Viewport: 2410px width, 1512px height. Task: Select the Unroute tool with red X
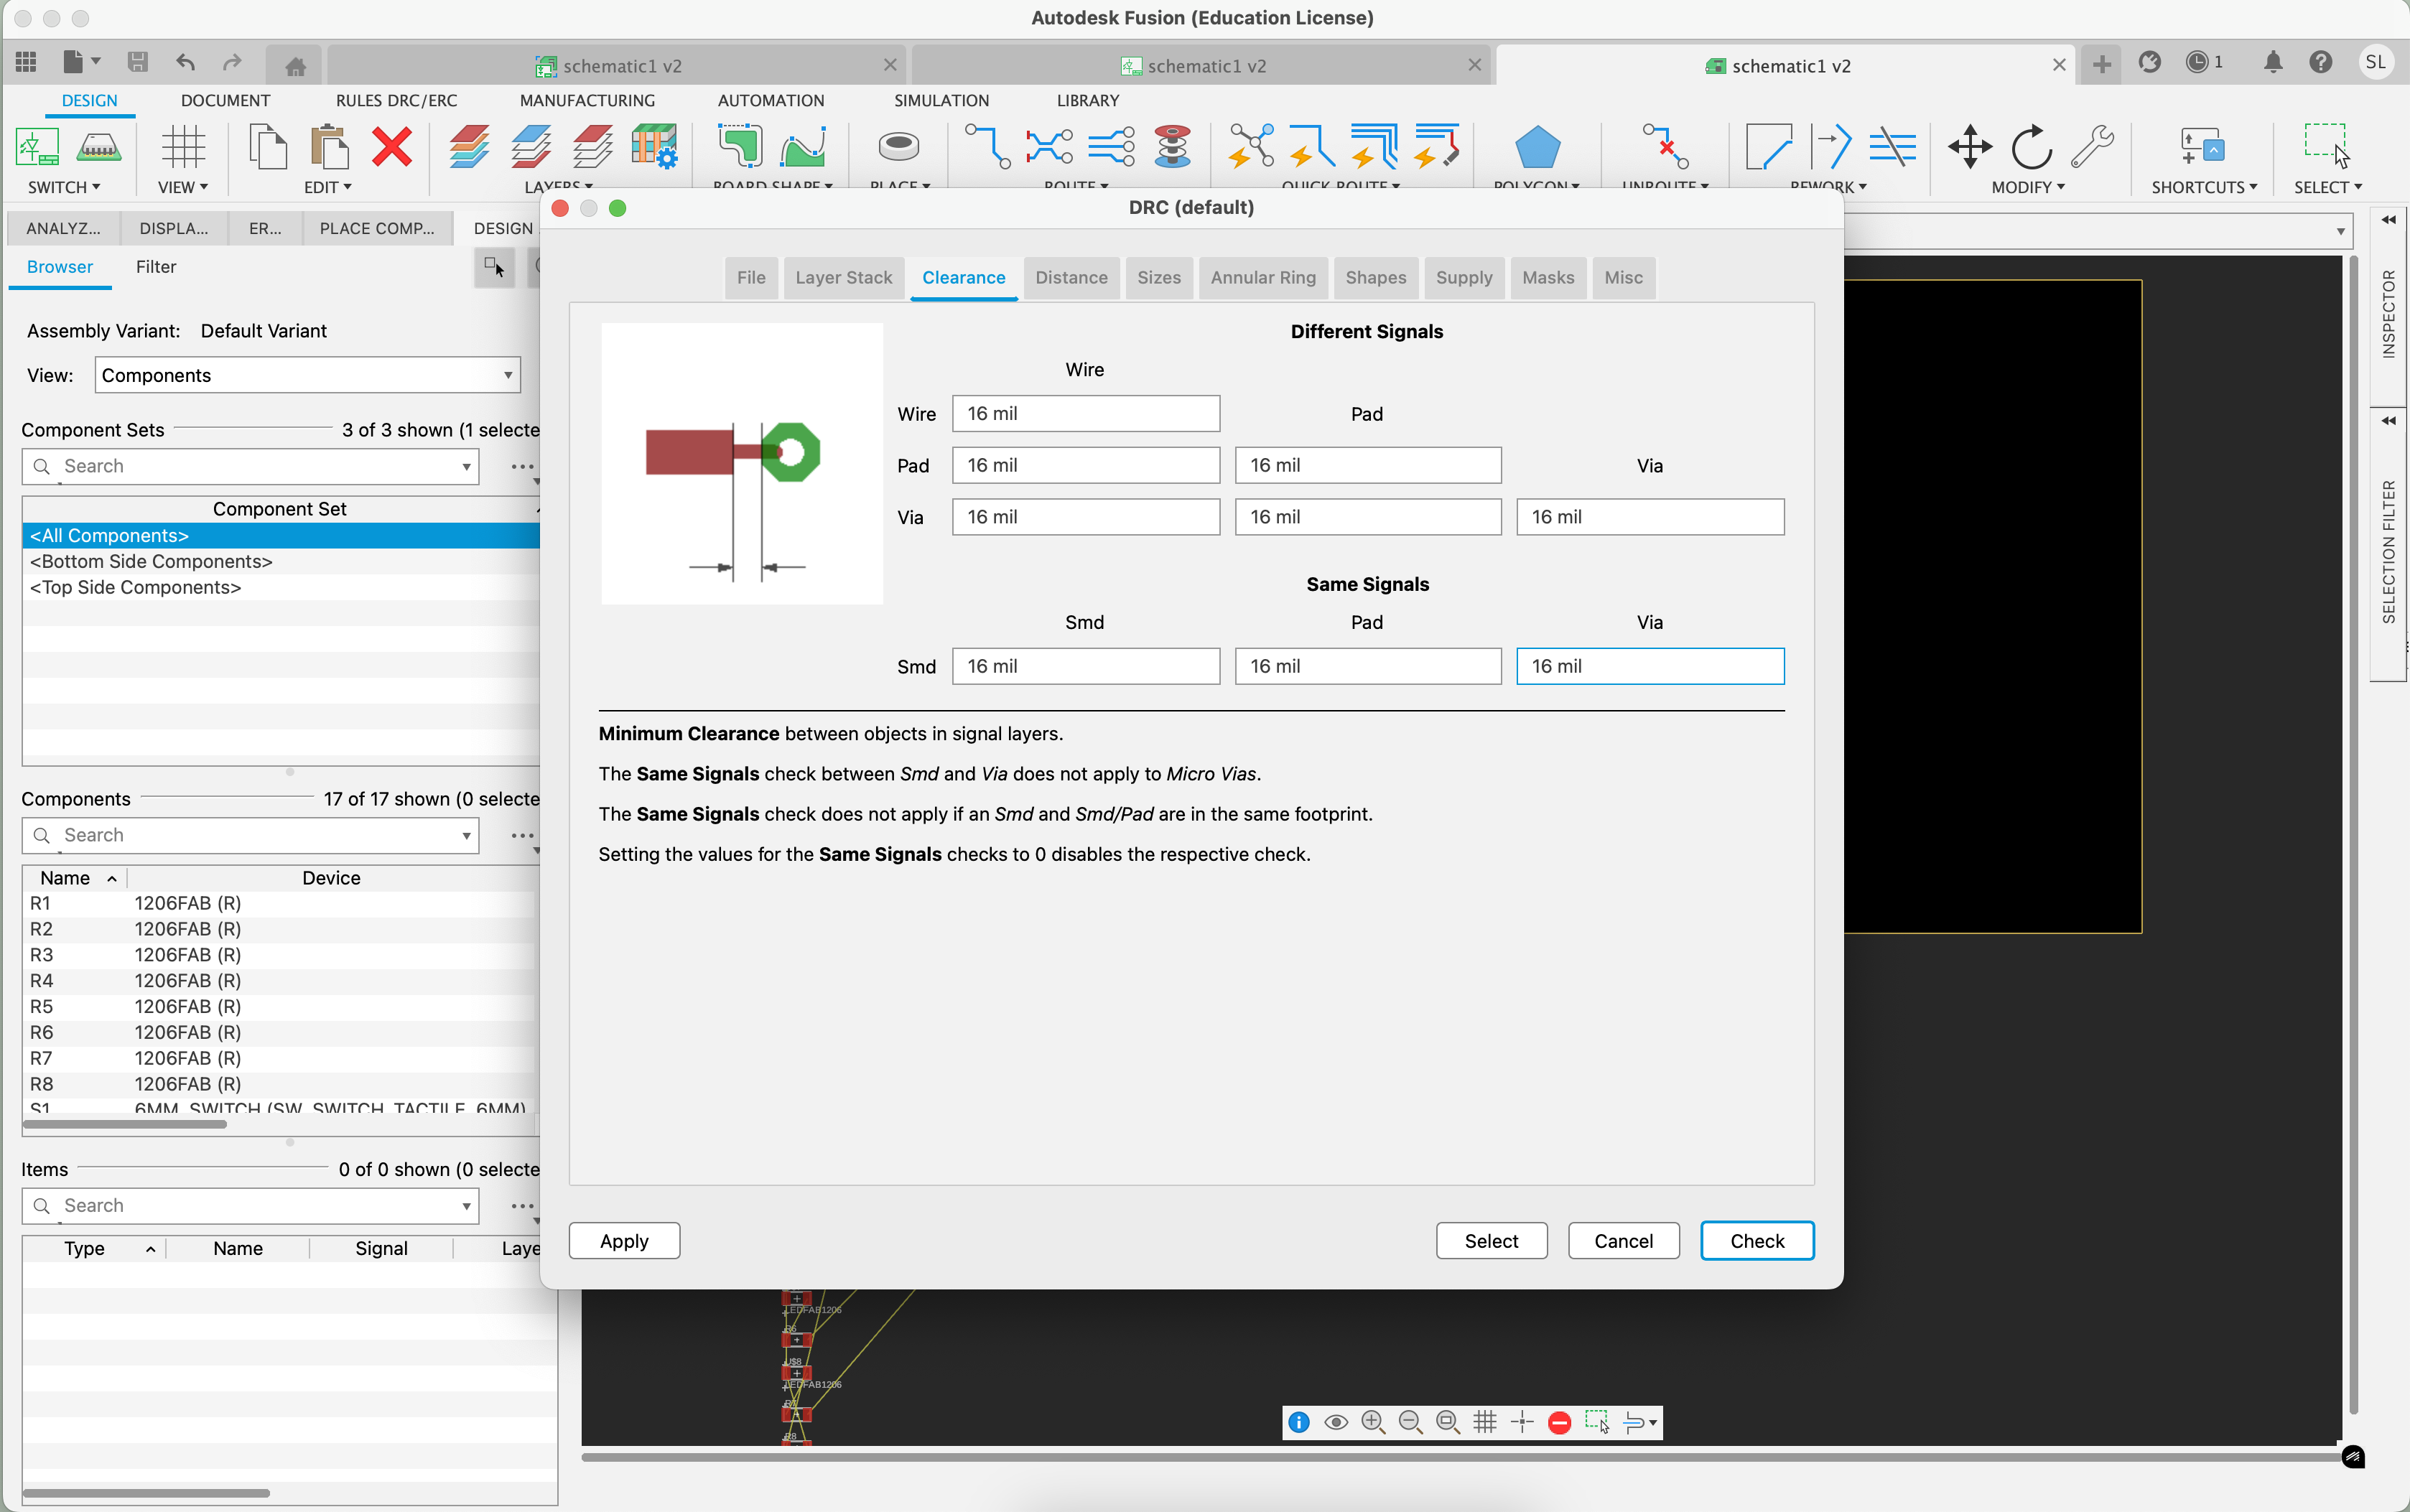tap(1665, 147)
